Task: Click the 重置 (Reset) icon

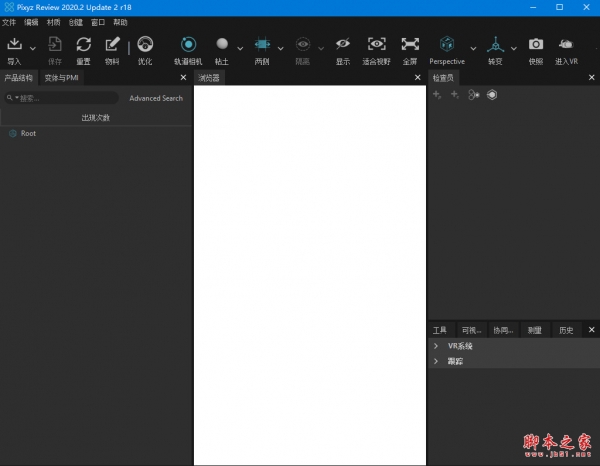Action: (83, 45)
